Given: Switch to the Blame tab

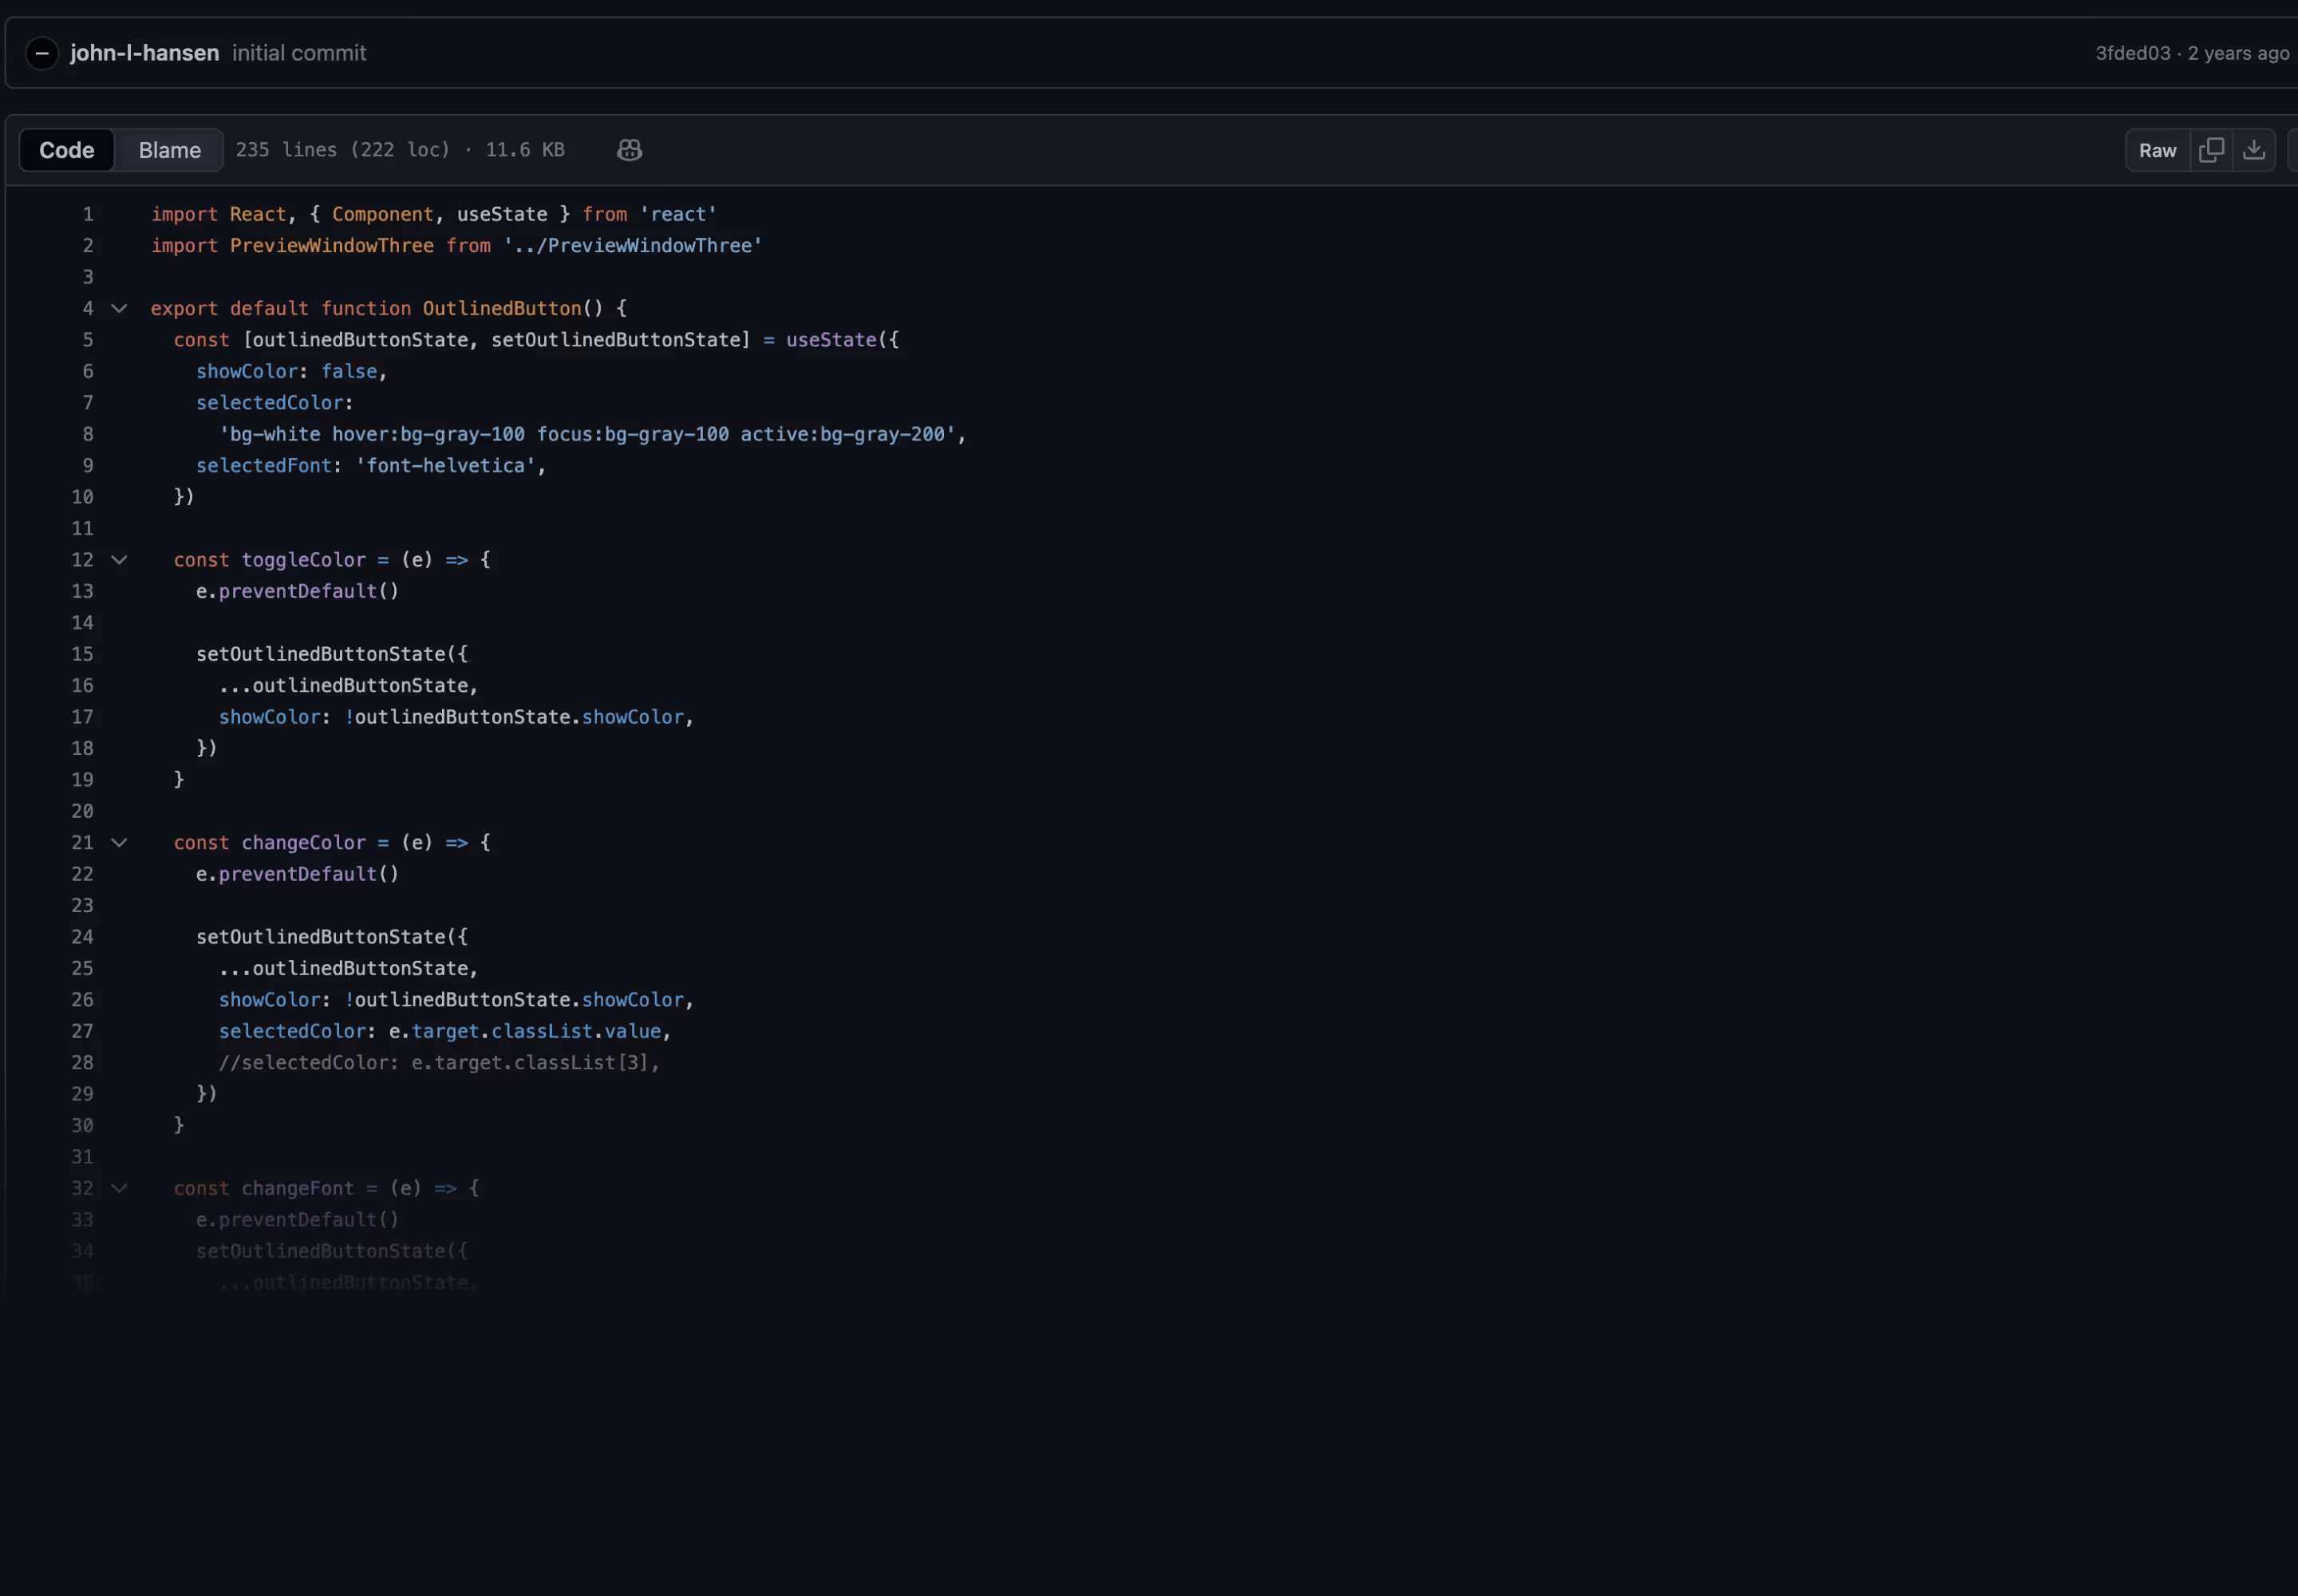Looking at the screenshot, I should click(x=168, y=149).
